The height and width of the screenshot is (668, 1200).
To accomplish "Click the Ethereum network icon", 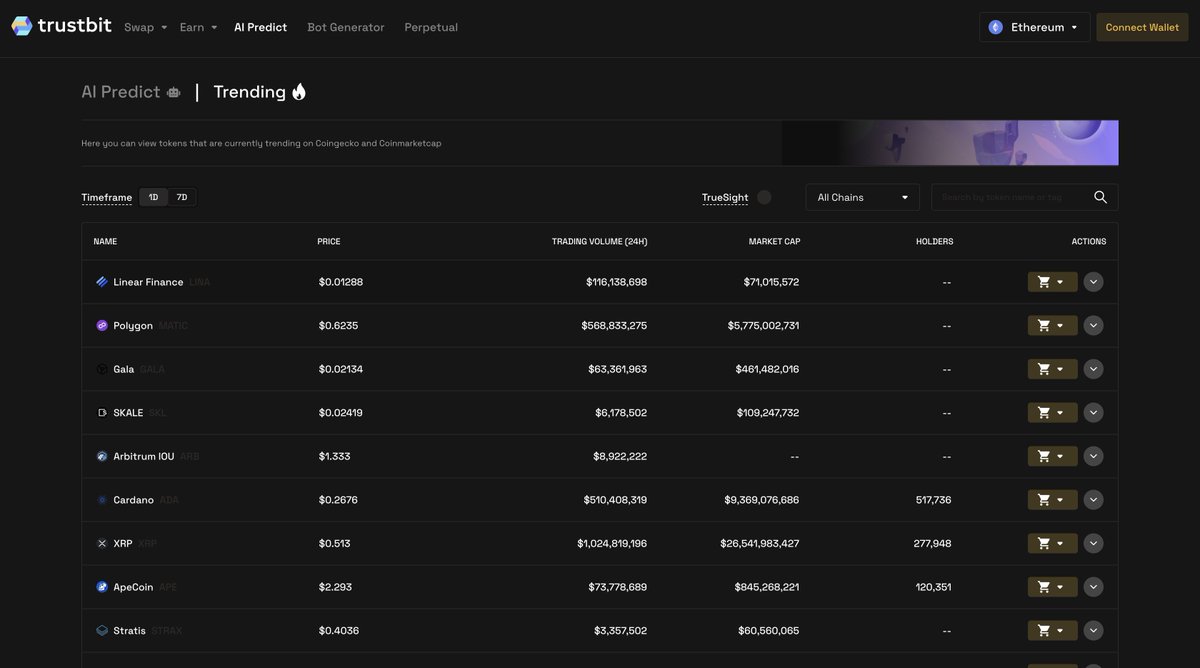I will click(996, 27).
